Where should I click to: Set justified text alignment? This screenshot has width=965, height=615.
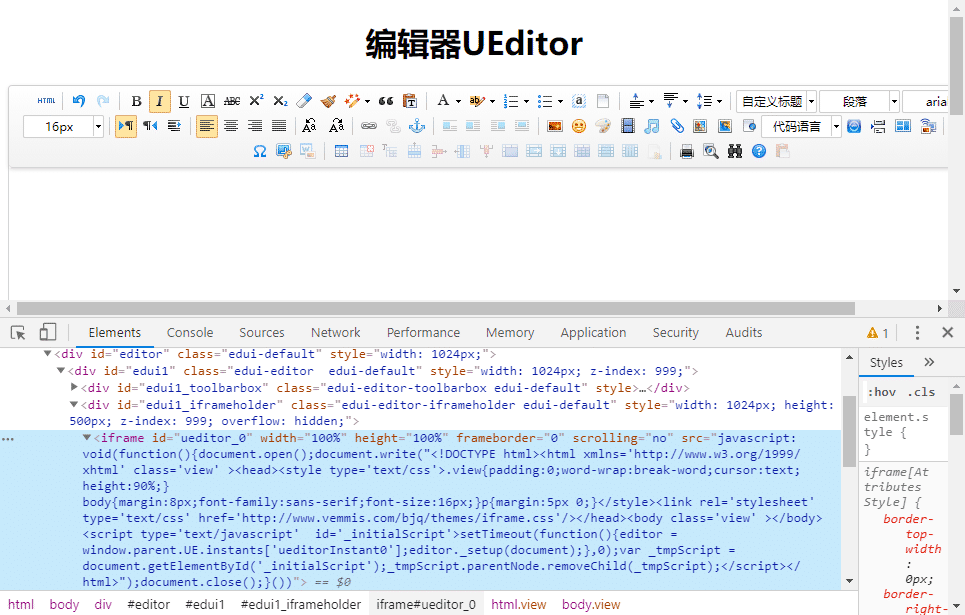[279, 126]
